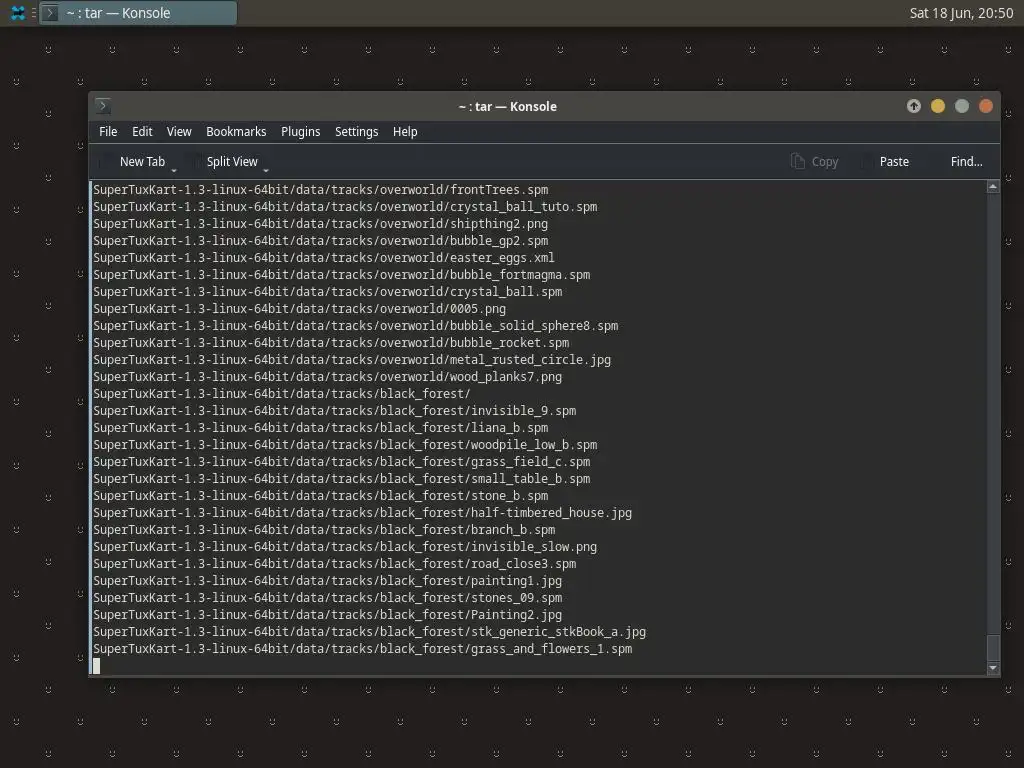Image resolution: width=1024 pixels, height=768 pixels.
Task: Click the Copy toolbar button
Action: point(814,162)
